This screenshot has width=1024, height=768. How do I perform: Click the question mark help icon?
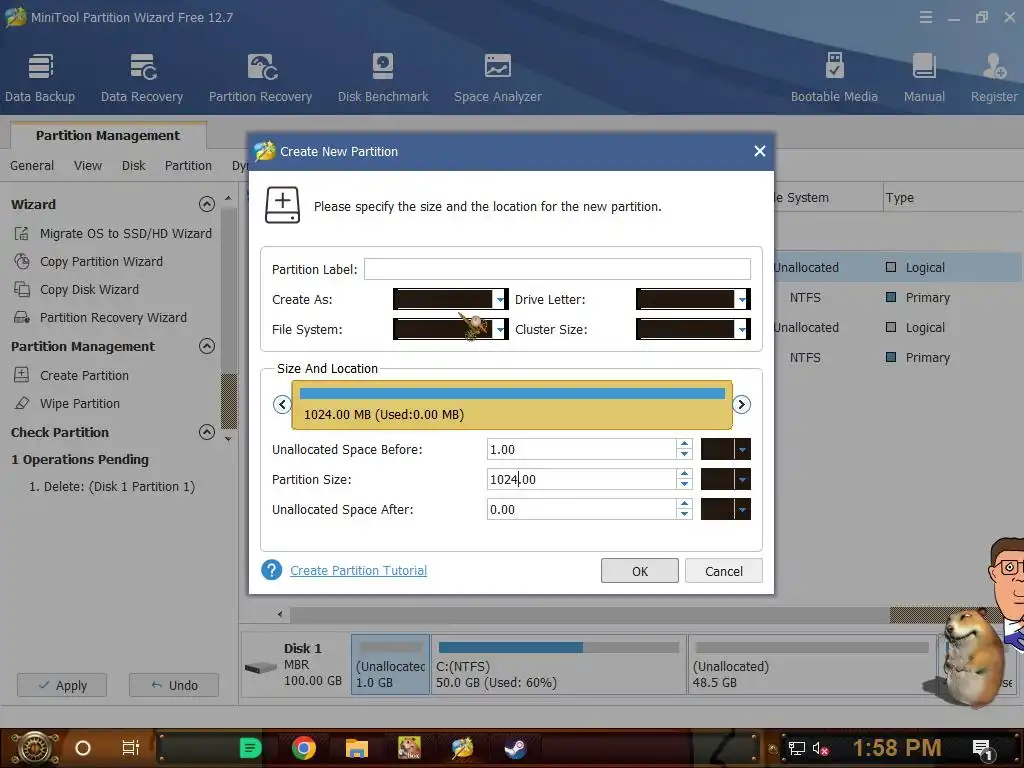[x=272, y=570]
